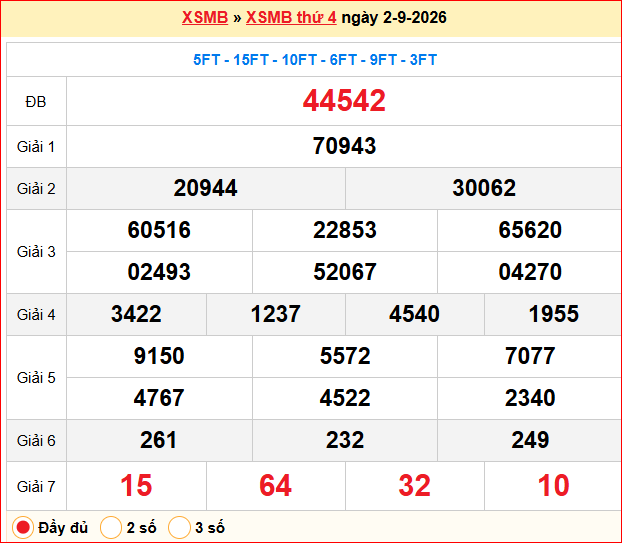The width and height of the screenshot is (622, 543).
Task: Click Giải 5 number 7077
Action: pos(530,356)
